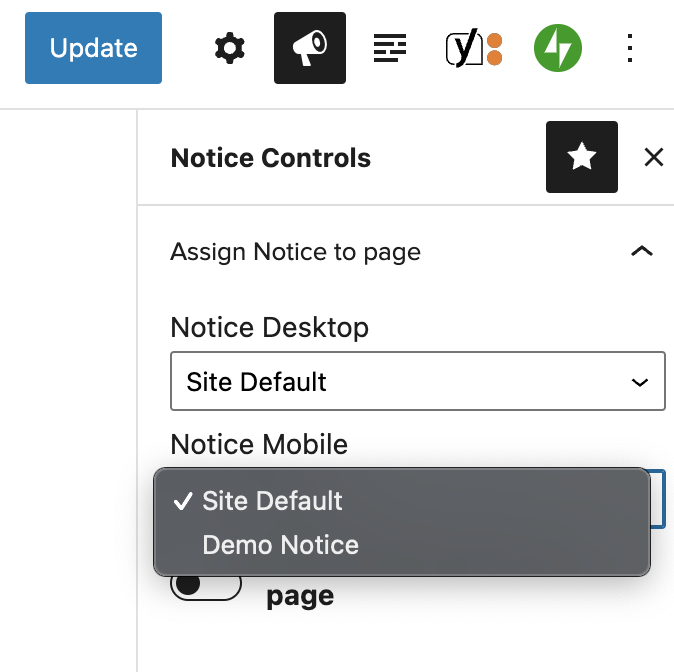
Task: Click the Update button
Action: [93, 48]
